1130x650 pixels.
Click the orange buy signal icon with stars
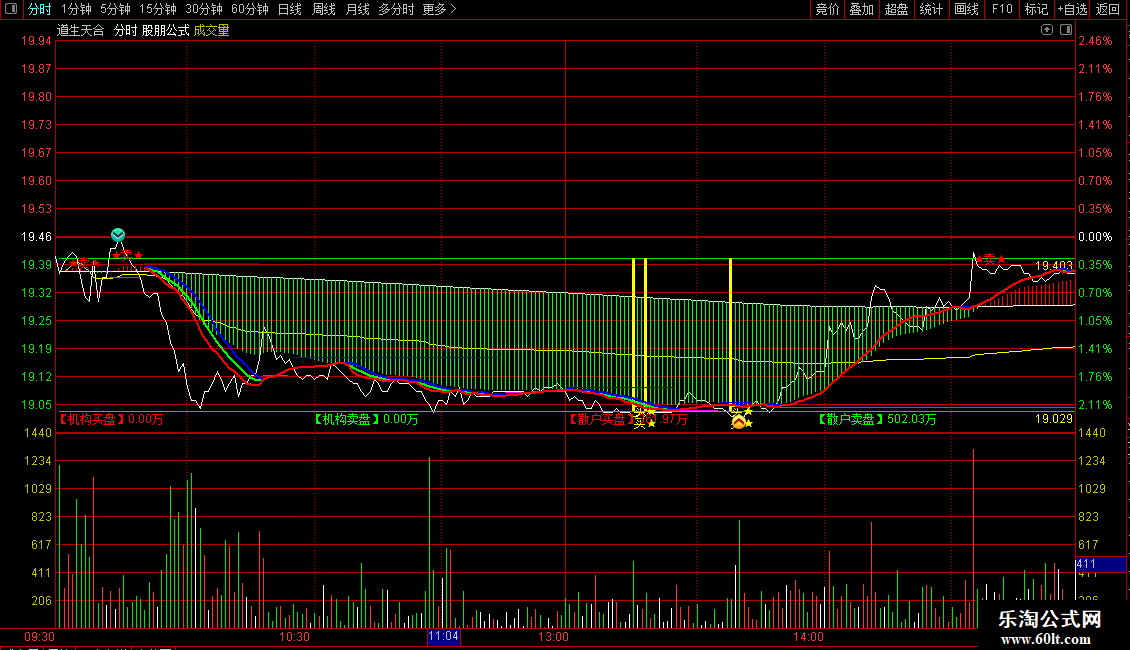[739, 422]
